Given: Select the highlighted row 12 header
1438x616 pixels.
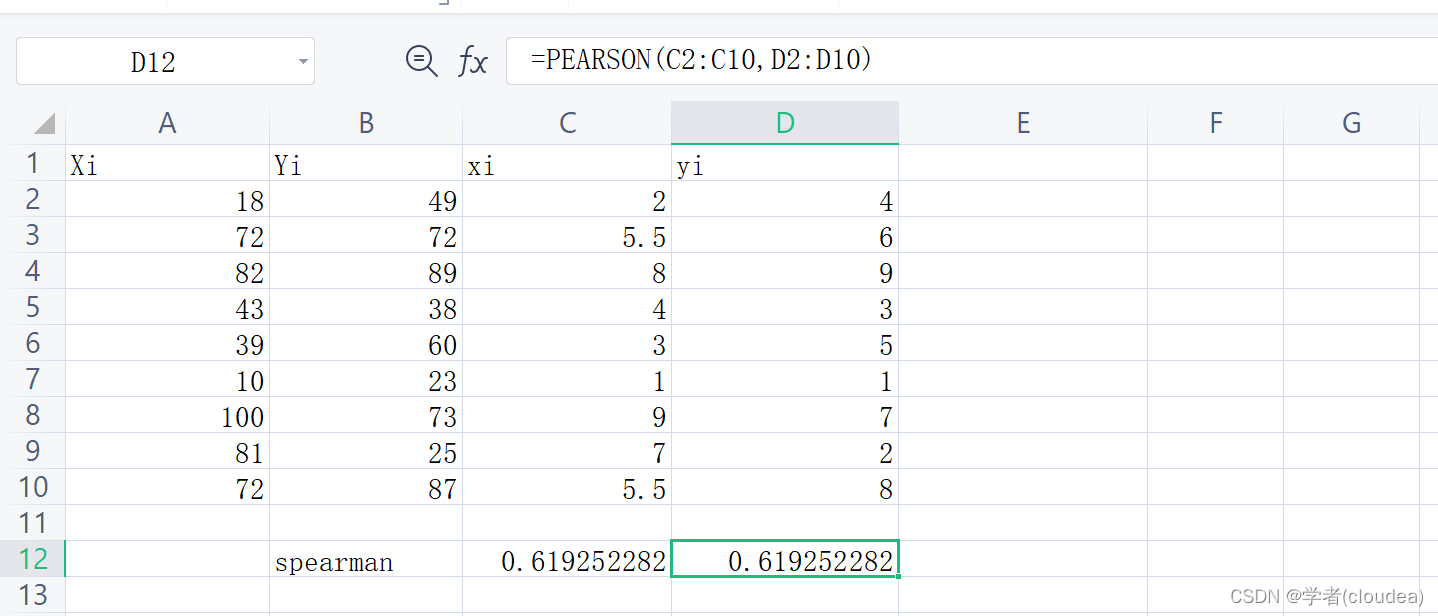Looking at the screenshot, I should 33,559.
